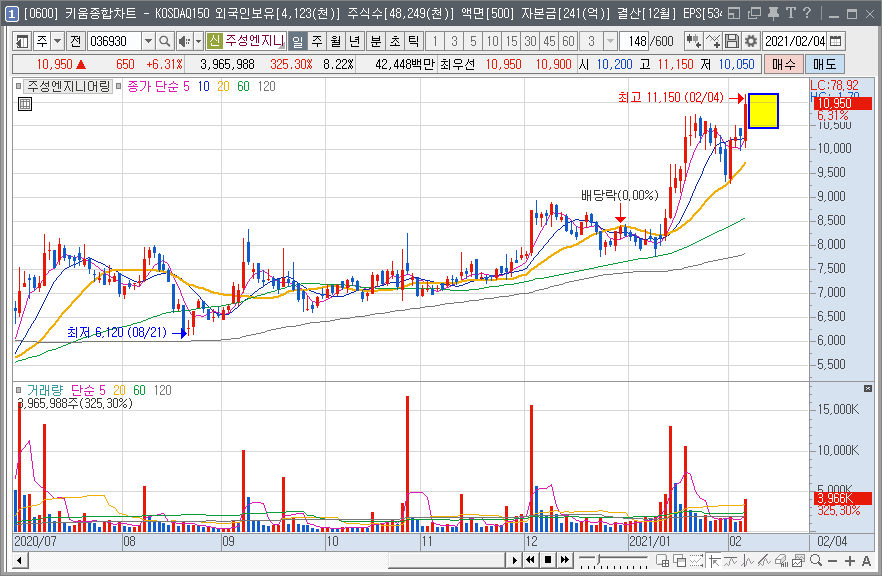This screenshot has height=576, width=882.
Task: Open the calendar date picker icon
Action: [836, 41]
